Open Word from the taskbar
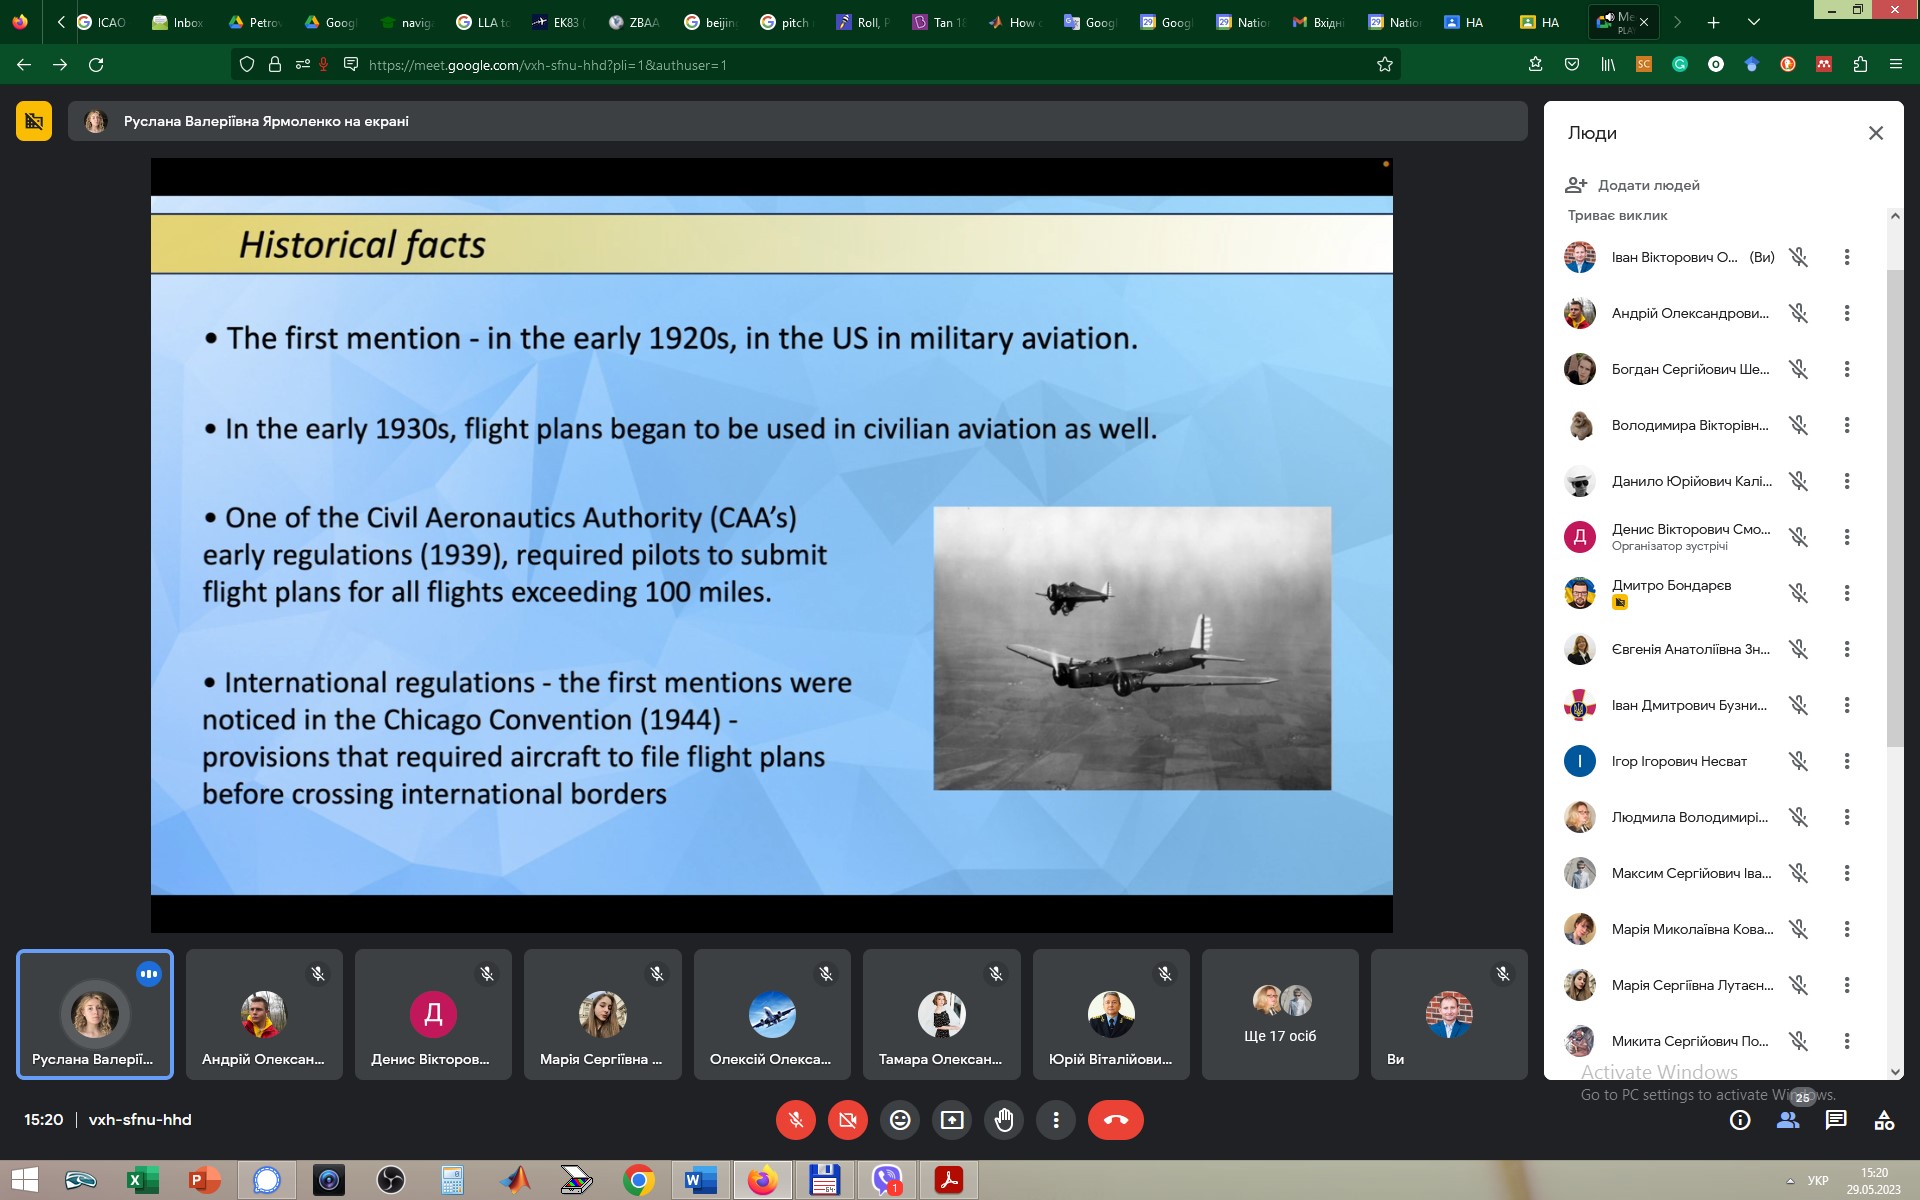1920x1200 pixels. [700, 1181]
